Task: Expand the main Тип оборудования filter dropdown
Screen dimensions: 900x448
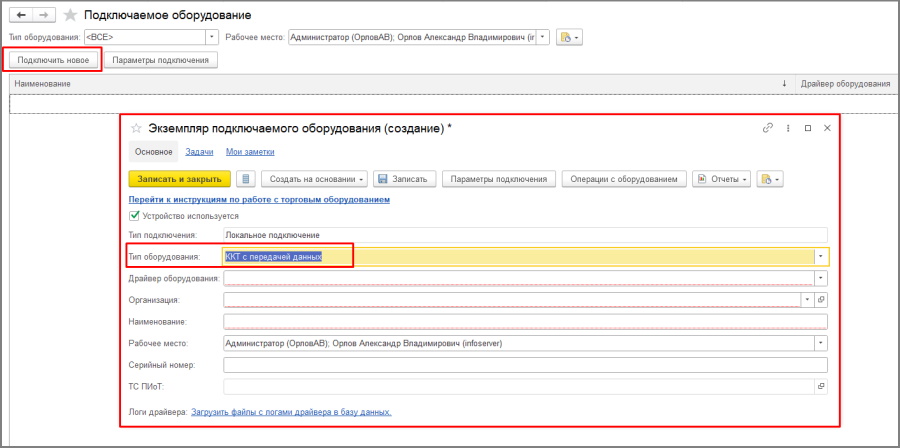Action: pos(212,37)
